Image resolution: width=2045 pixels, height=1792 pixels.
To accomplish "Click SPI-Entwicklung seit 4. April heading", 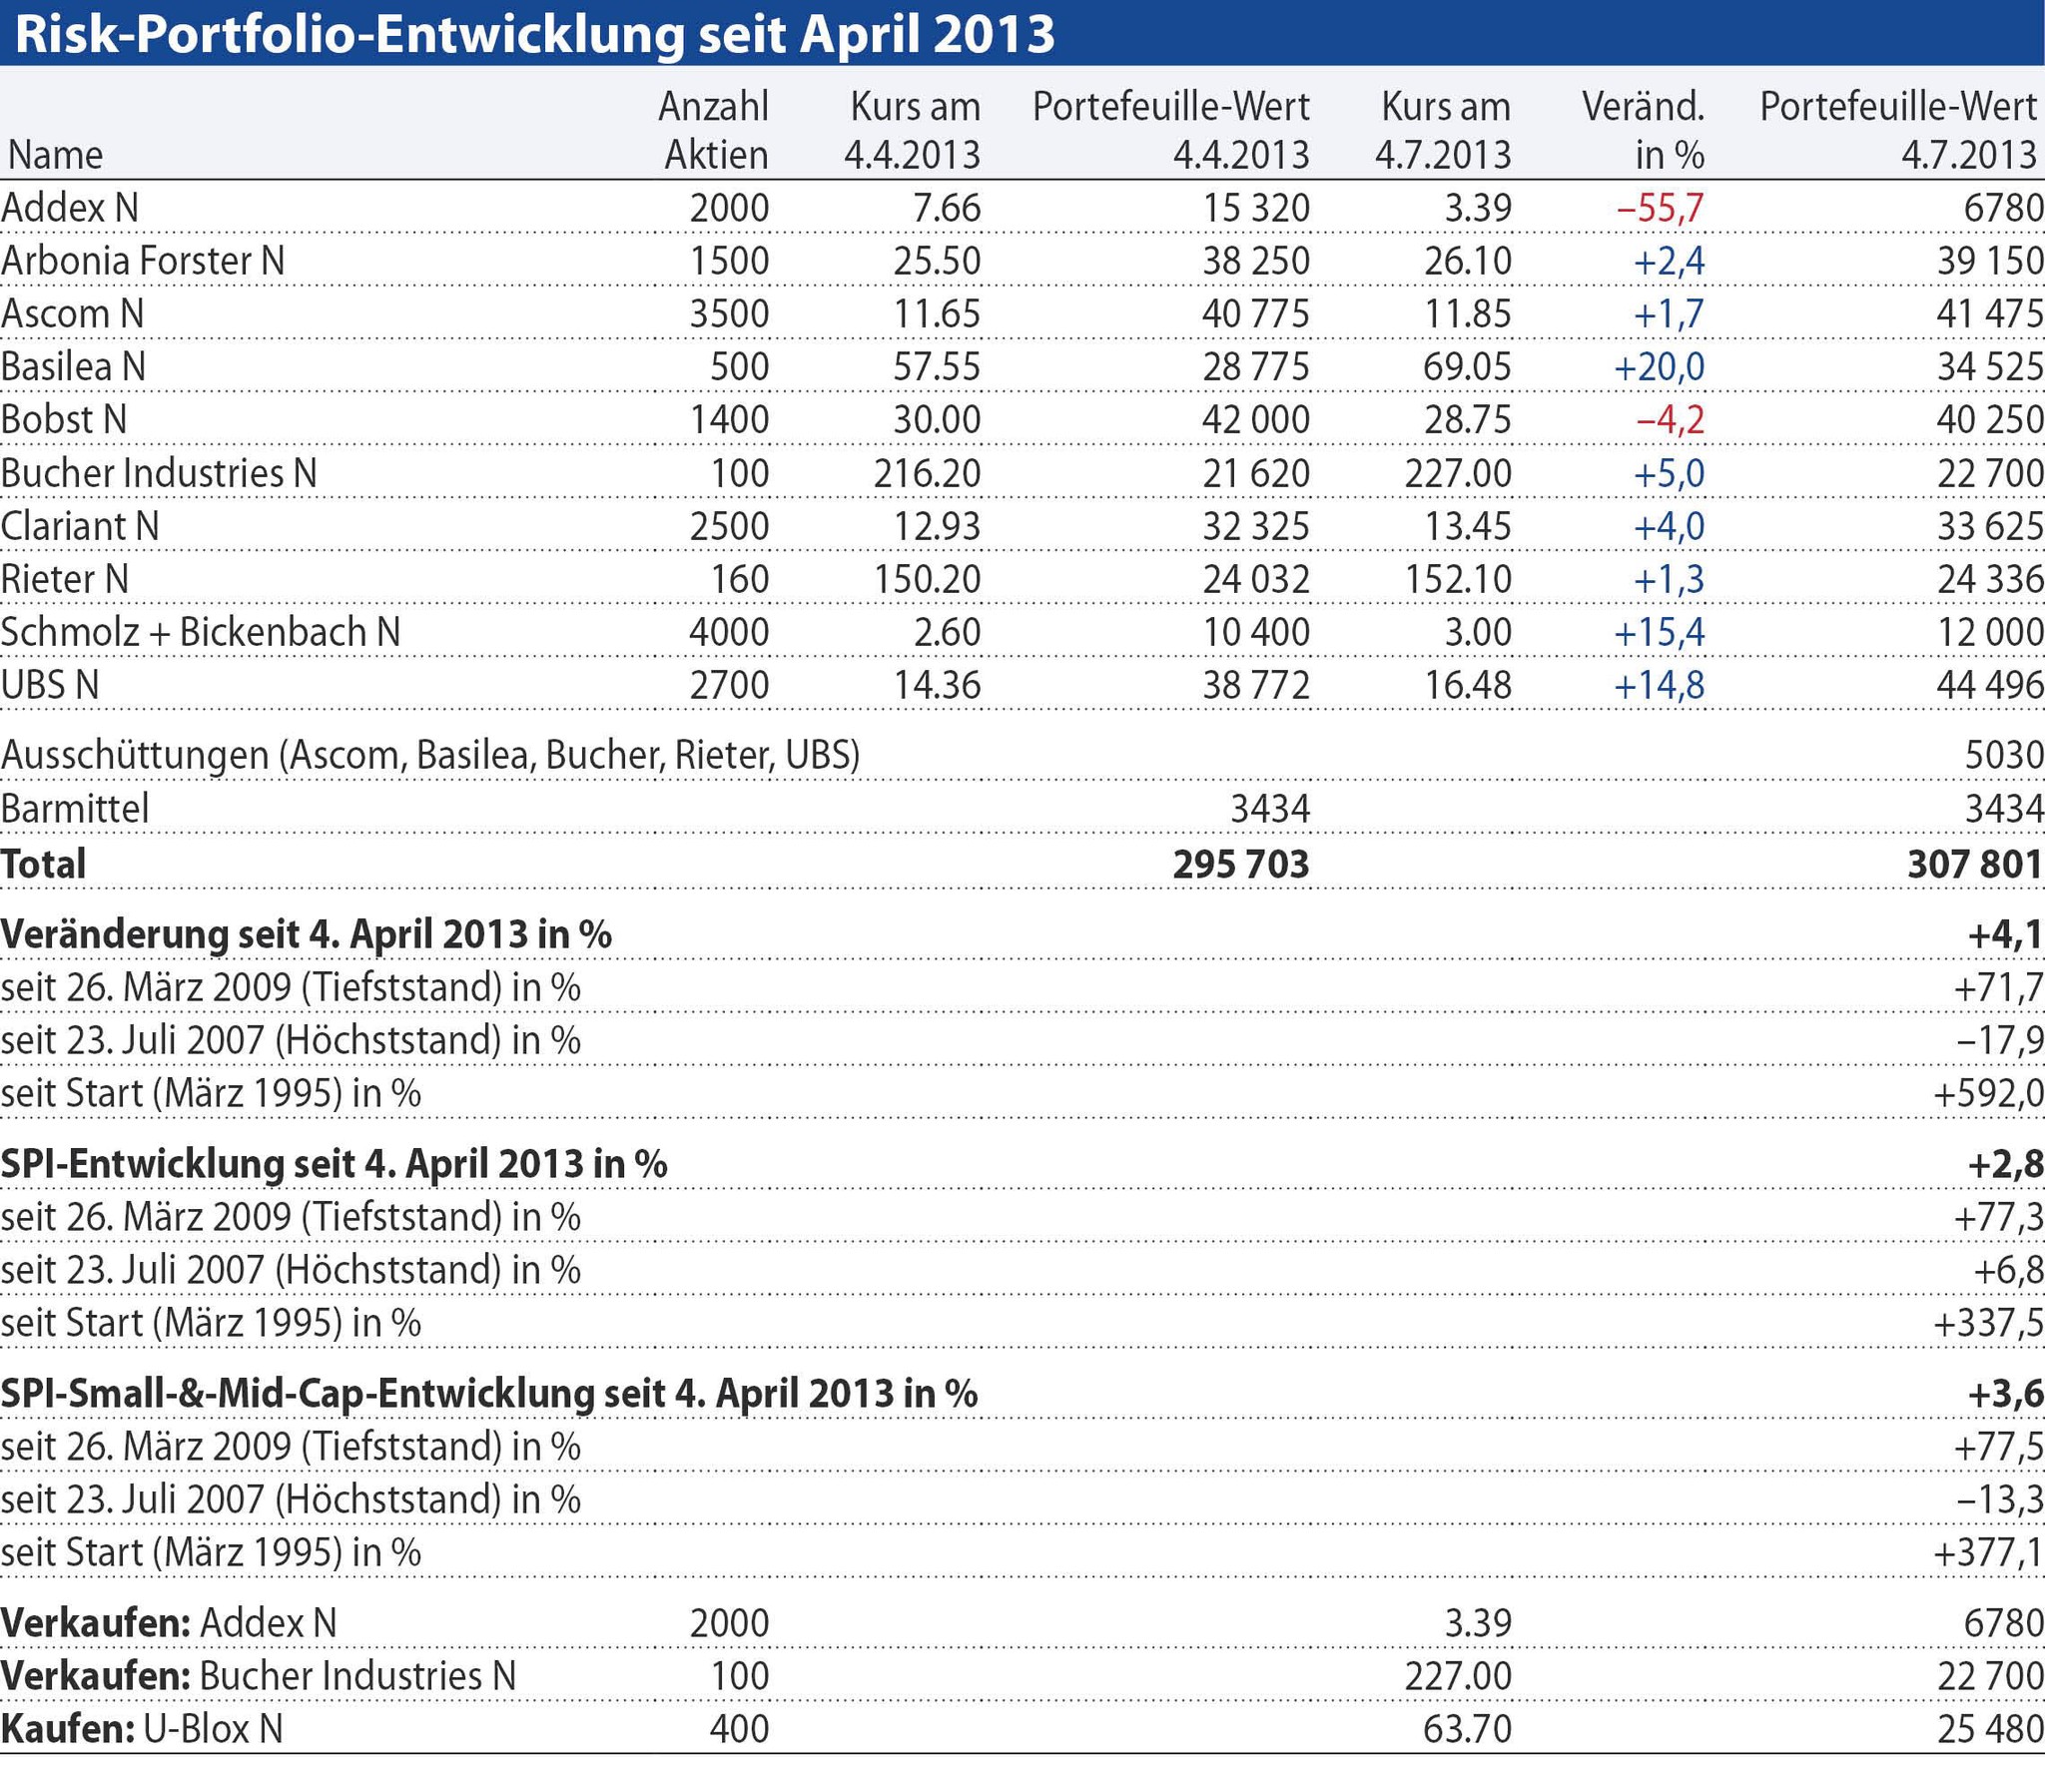I will point(334,1164).
